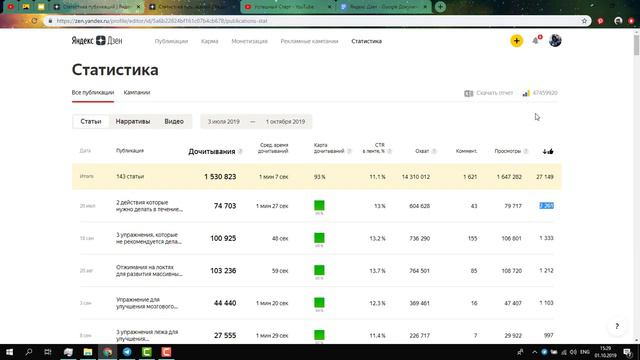The height and width of the screenshot is (360, 640).
Task: Click the Скачать отчет link
Action: (494, 93)
